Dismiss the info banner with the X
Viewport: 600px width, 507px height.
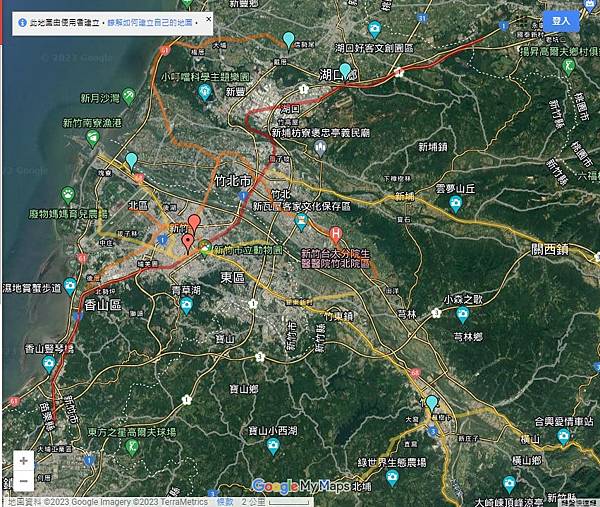pos(209,19)
